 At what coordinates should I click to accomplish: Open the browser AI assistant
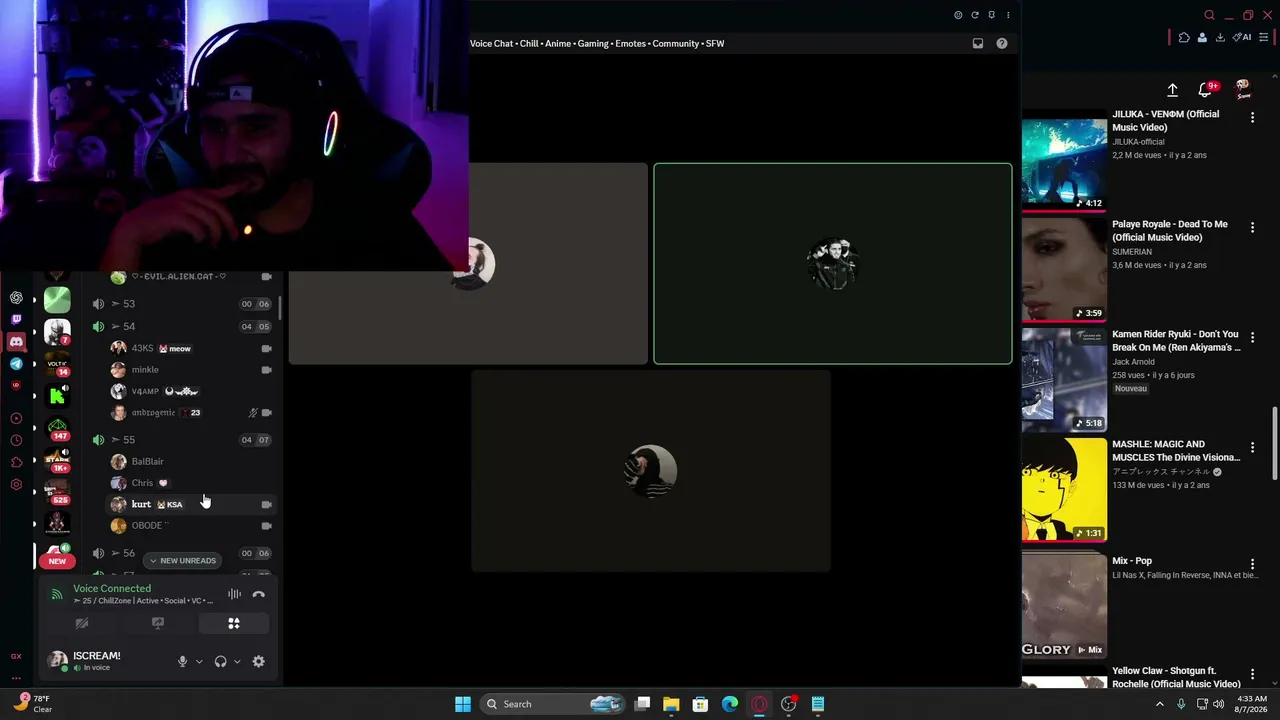1242,38
